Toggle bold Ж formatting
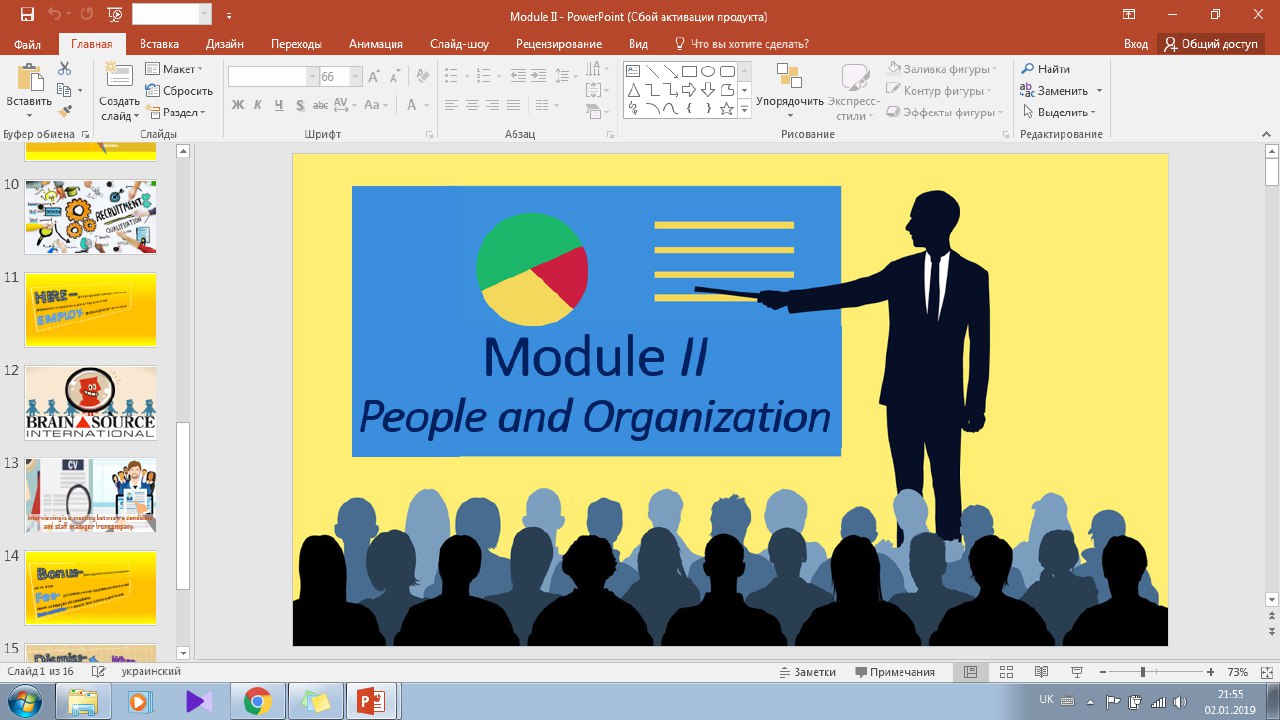Image resolution: width=1280 pixels, height=720 pixels. click(x=238, y=105)
